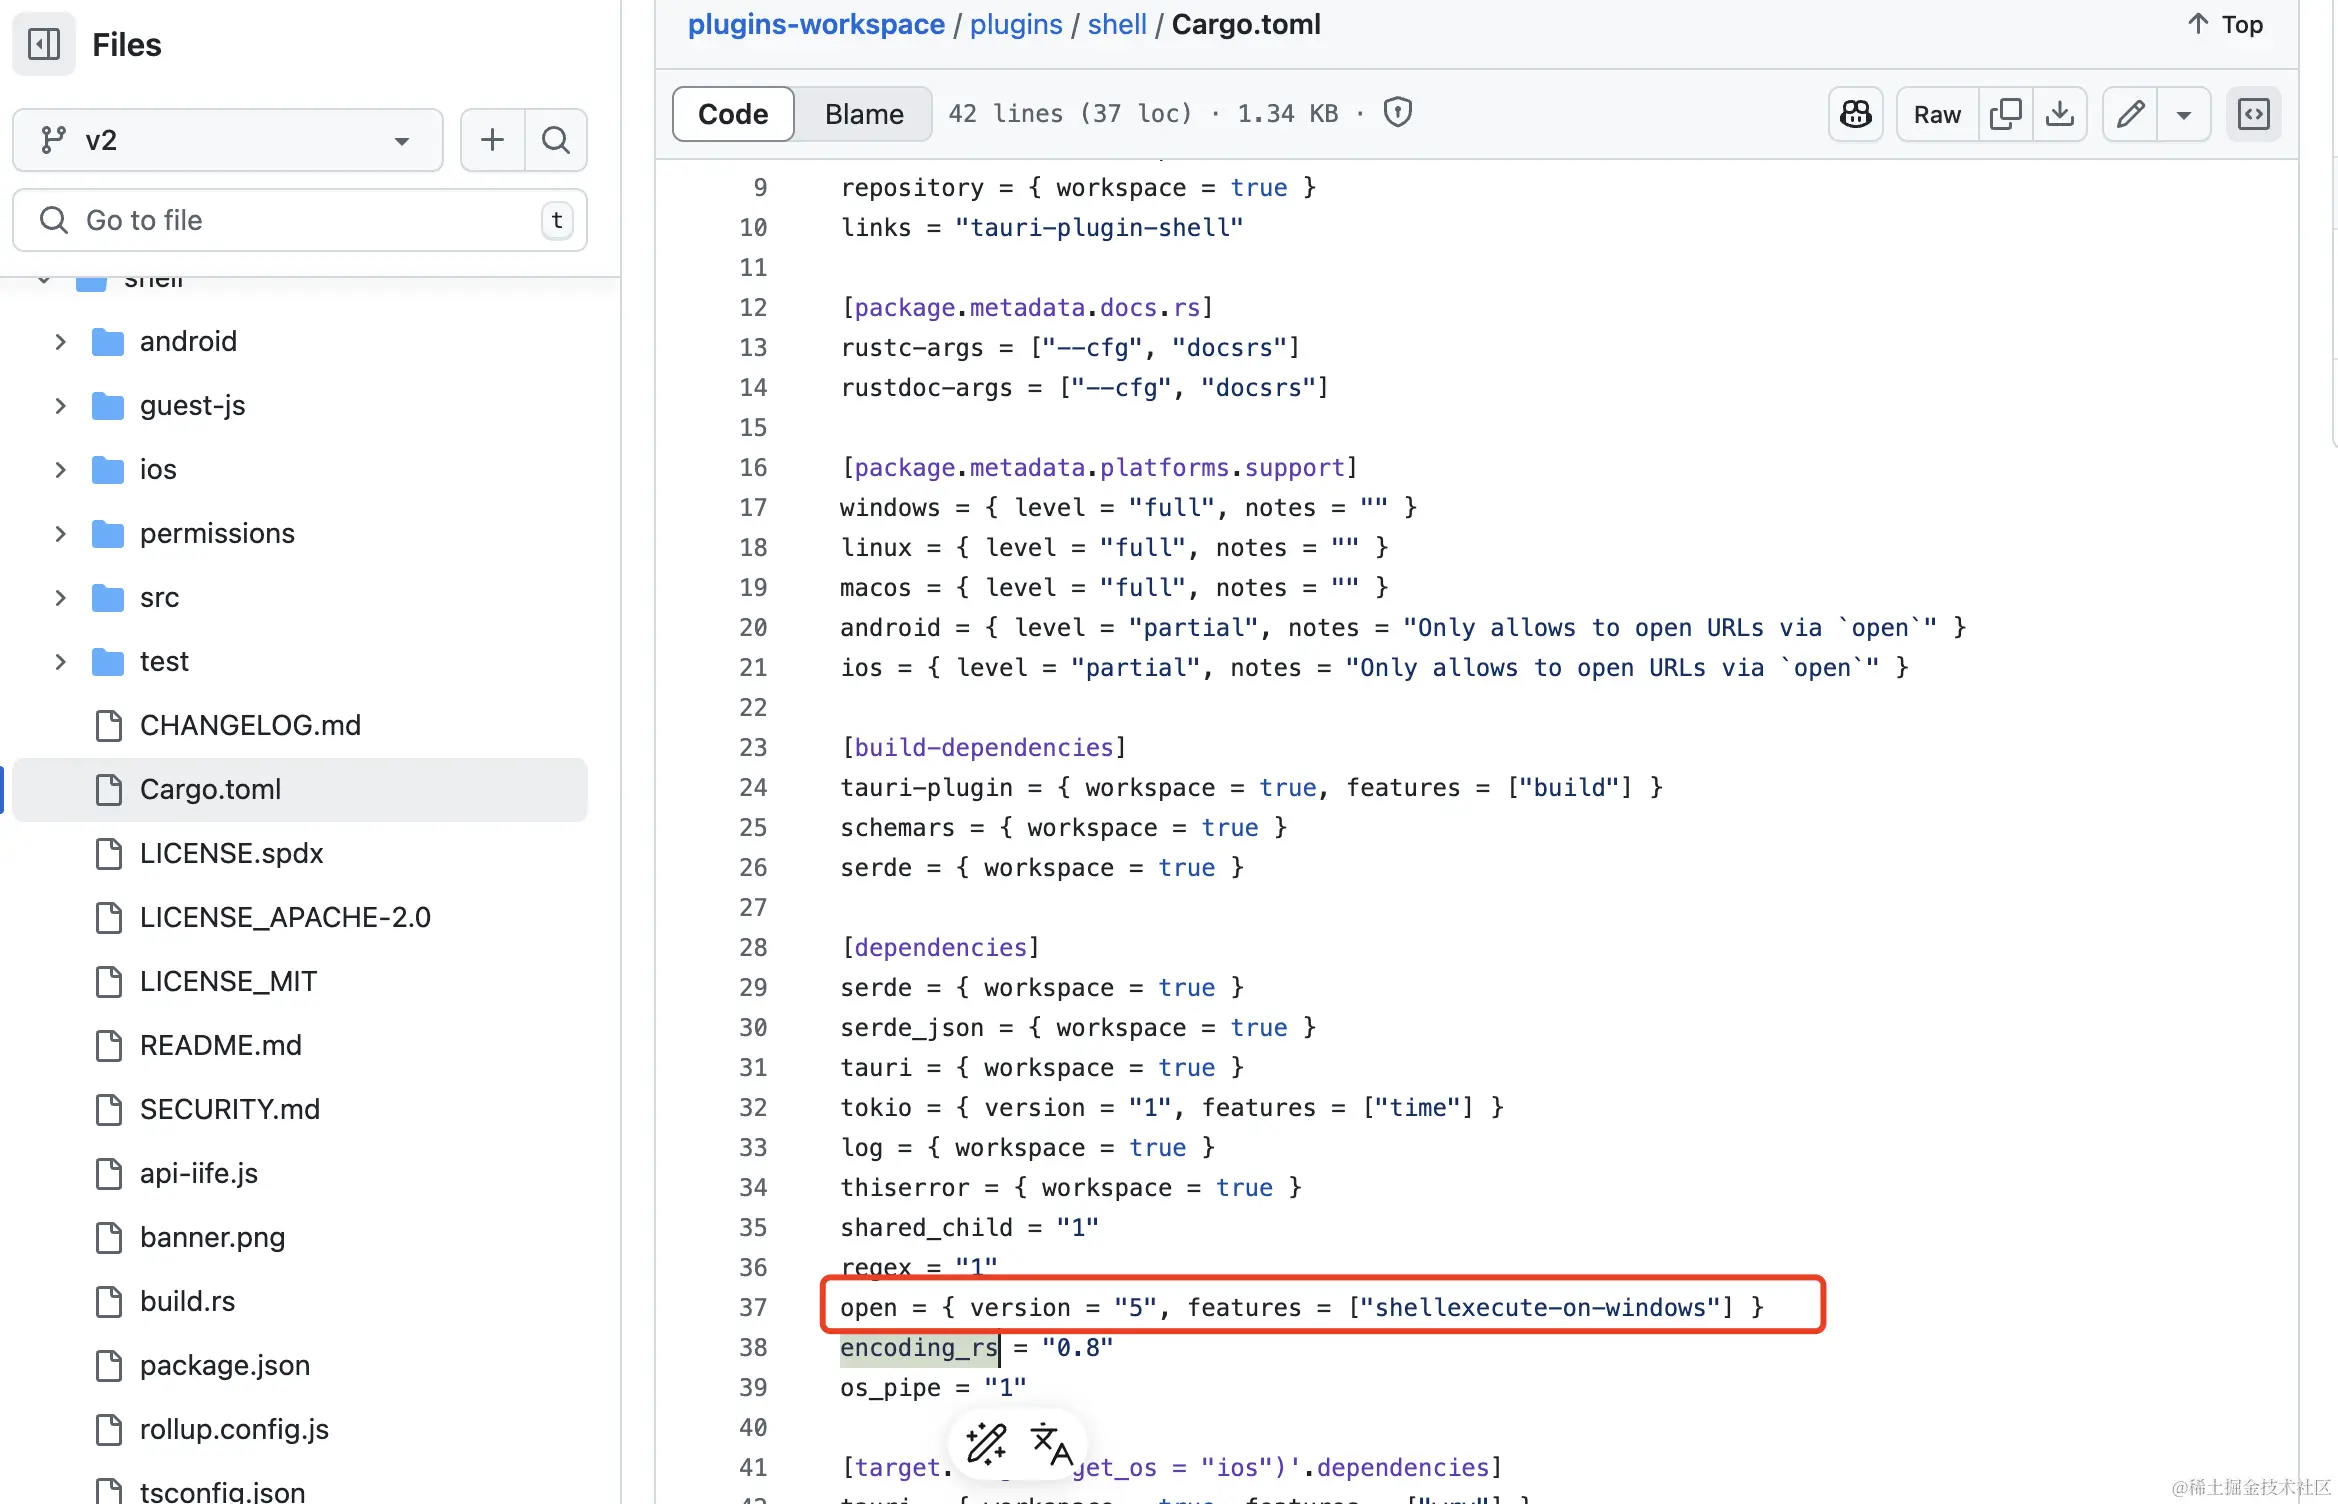Expand the src folder
Screen dimensions: 2338x1504
pyautogui.click(x=60, y=598)
